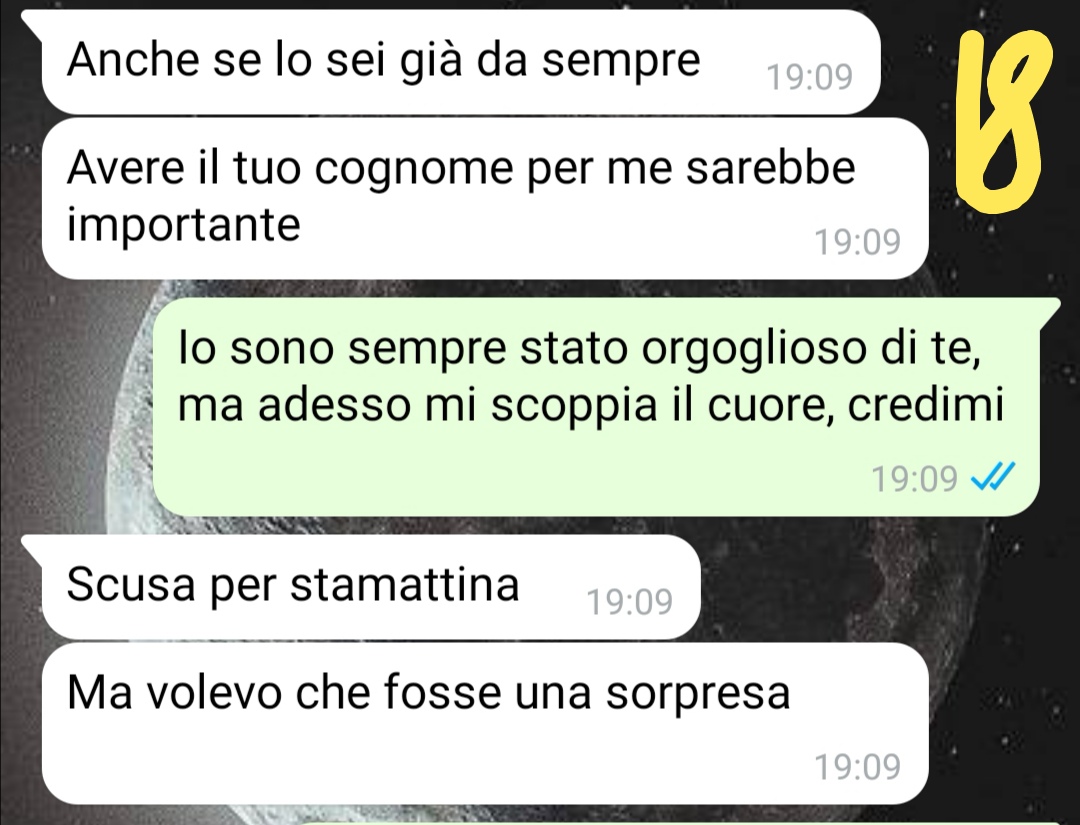Select the "Scusa per stamattina" message
Image resolution: width=1080 pixels, height=825 pixels.
[x=371, y=587]
